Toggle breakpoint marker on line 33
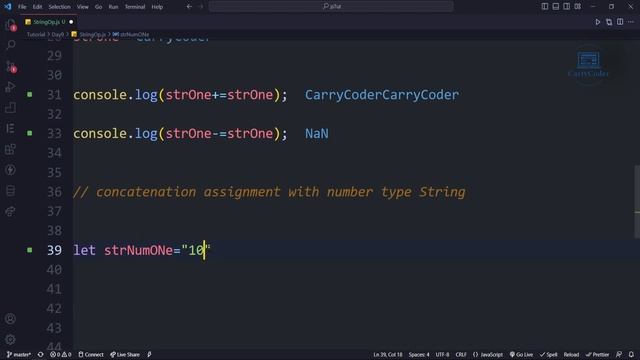Screen dimensions: 640x360 pos(30,133)
